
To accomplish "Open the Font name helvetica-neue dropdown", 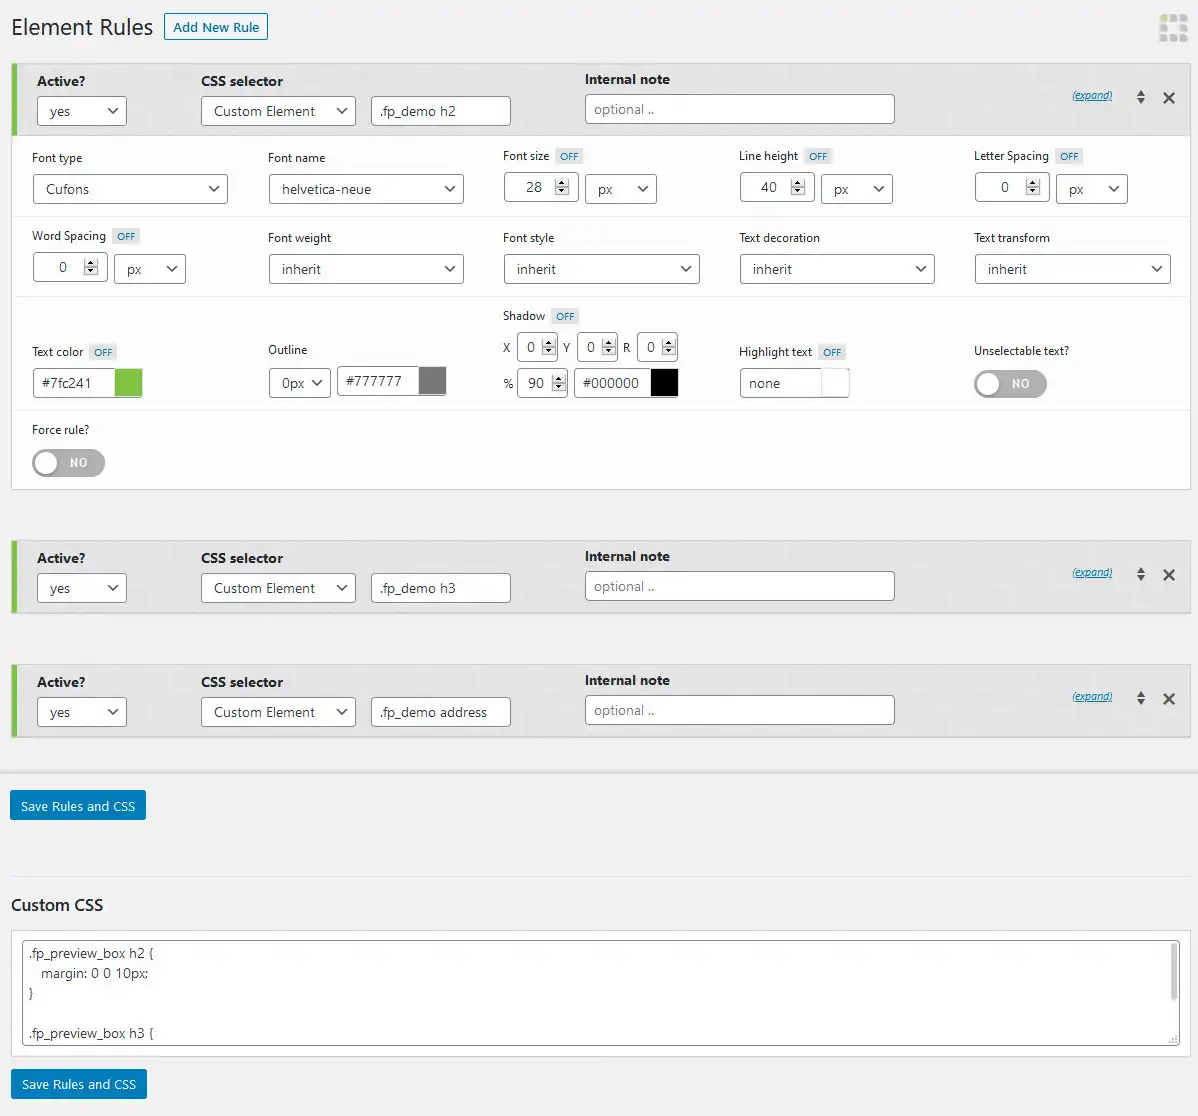I will 366,189.
